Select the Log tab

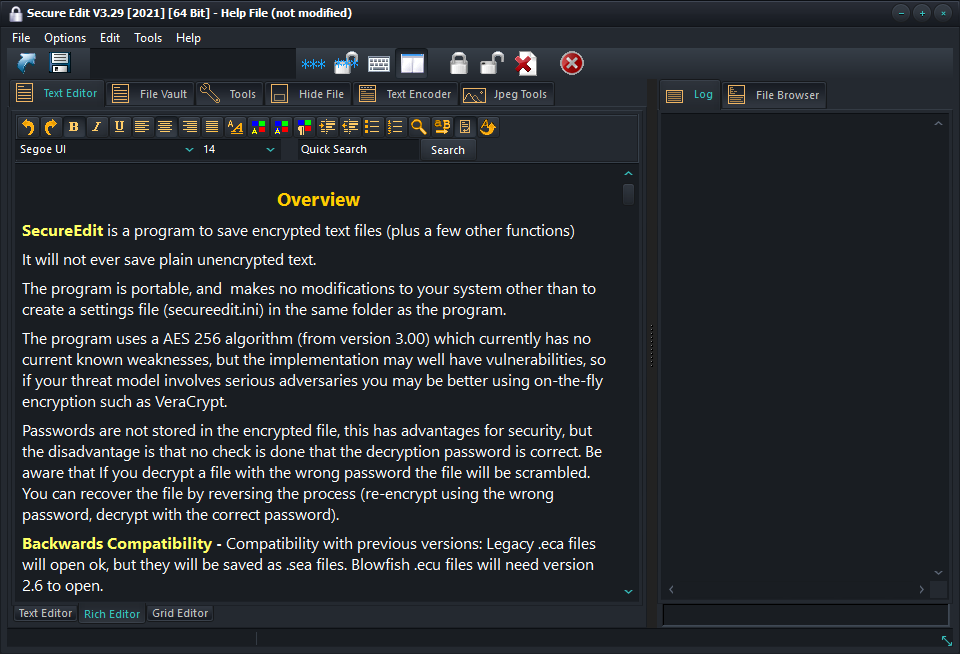[690, 95]
